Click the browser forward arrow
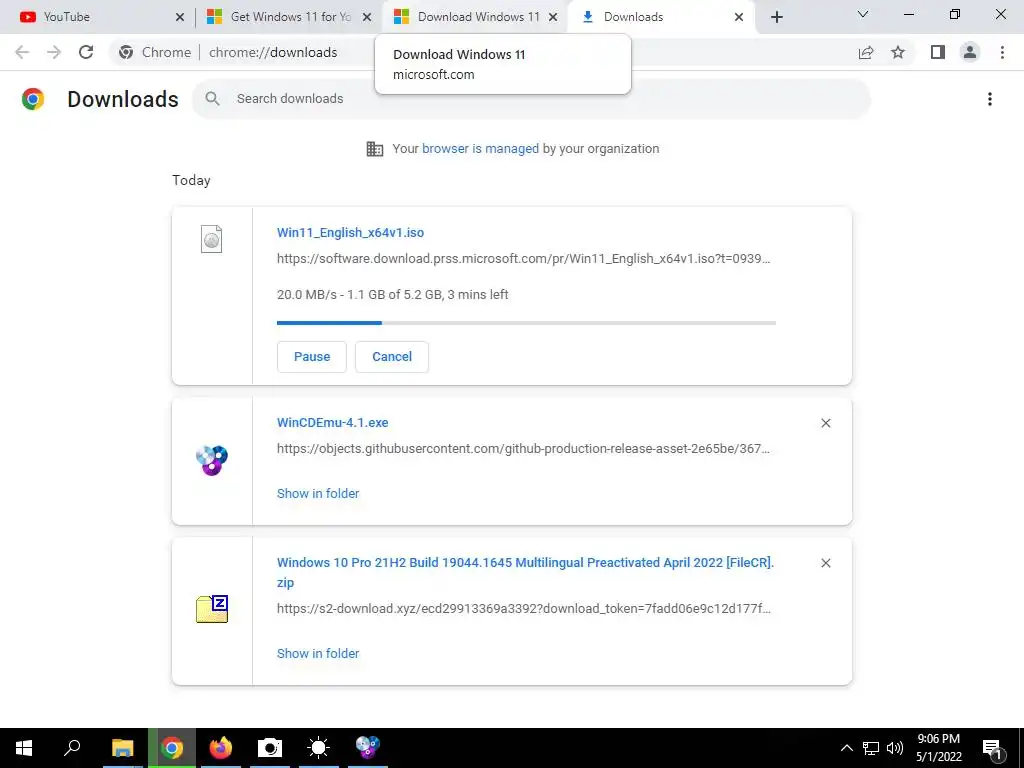 point(54,52)
